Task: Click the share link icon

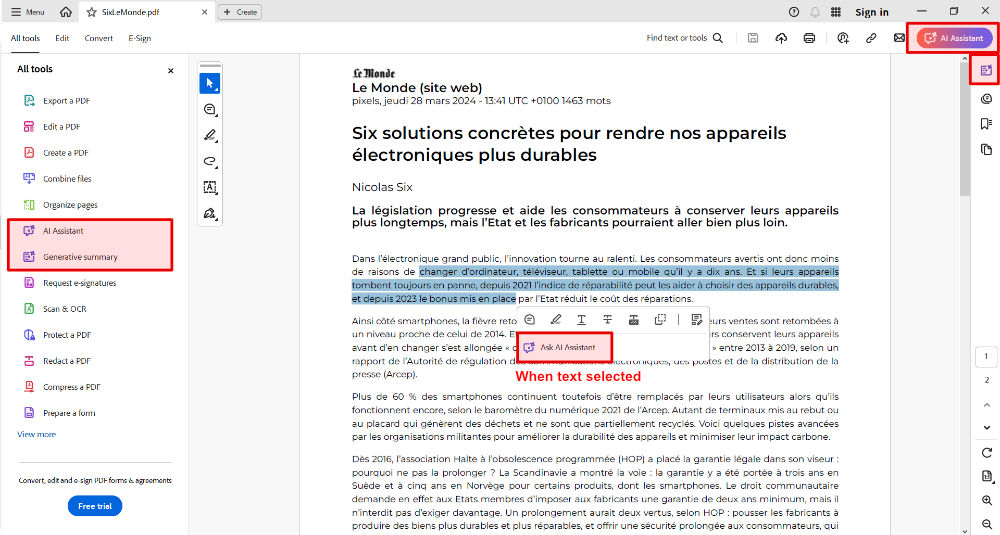Action: pyautogui.click(x=871, y=38)
